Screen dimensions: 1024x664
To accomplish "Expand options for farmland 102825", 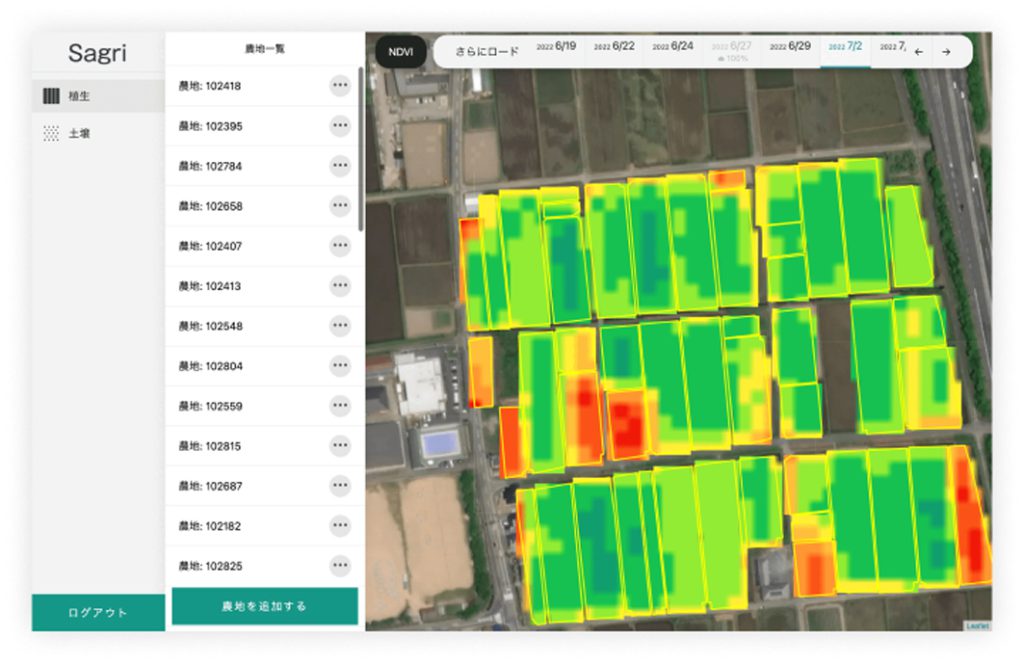I will 340,565.
